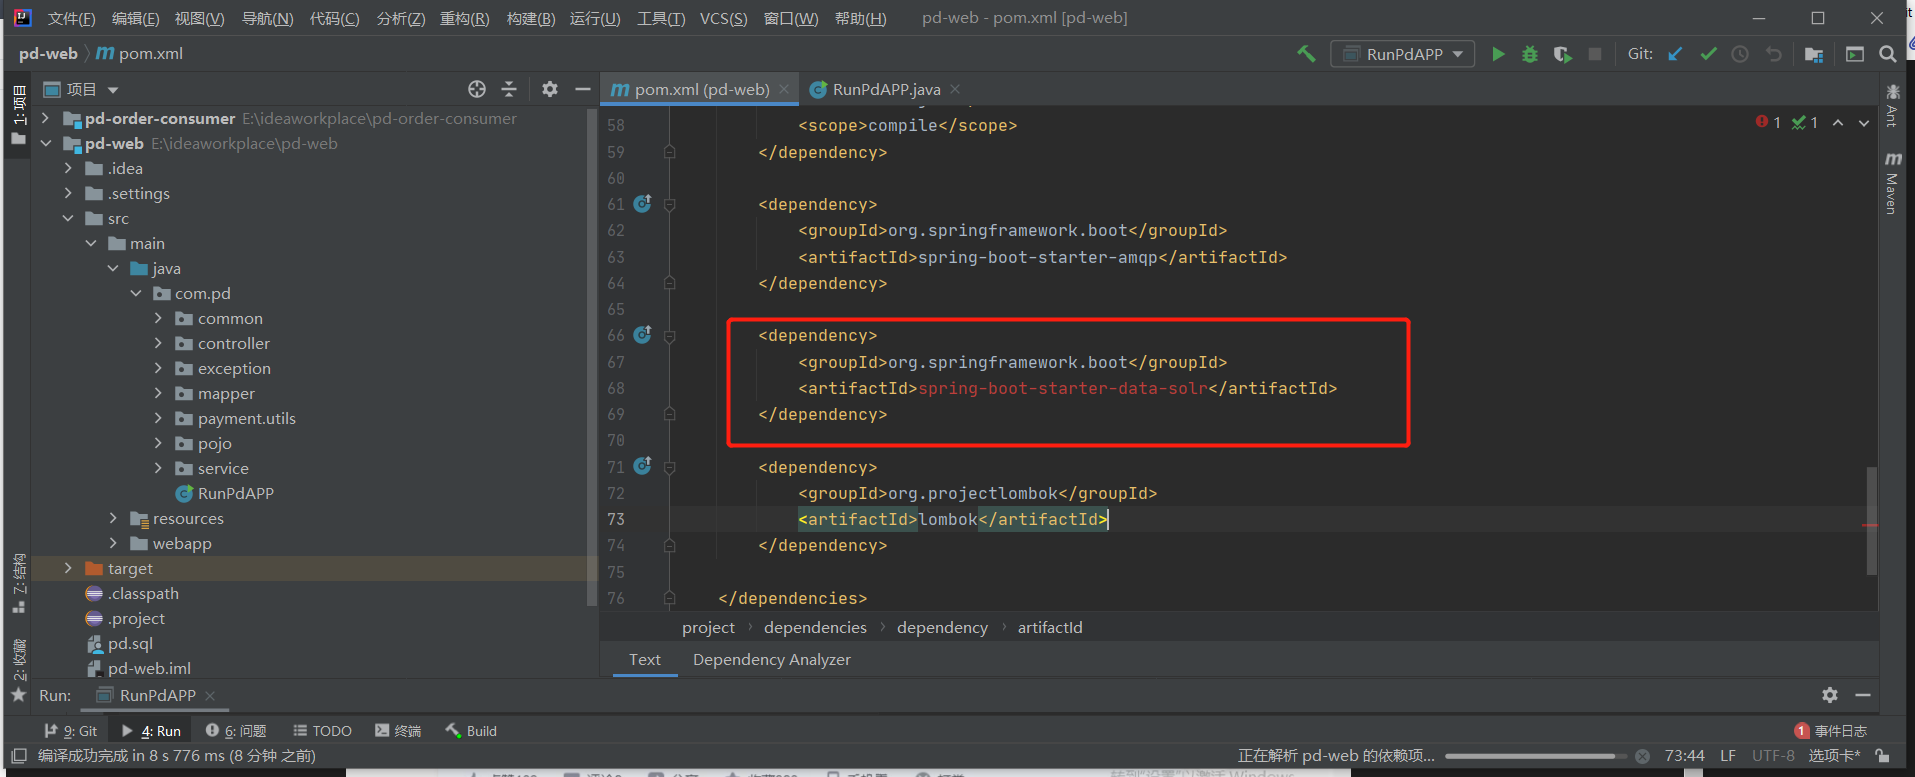
Task: Collapse all in project panel icon
Action: tap(509, 89)
